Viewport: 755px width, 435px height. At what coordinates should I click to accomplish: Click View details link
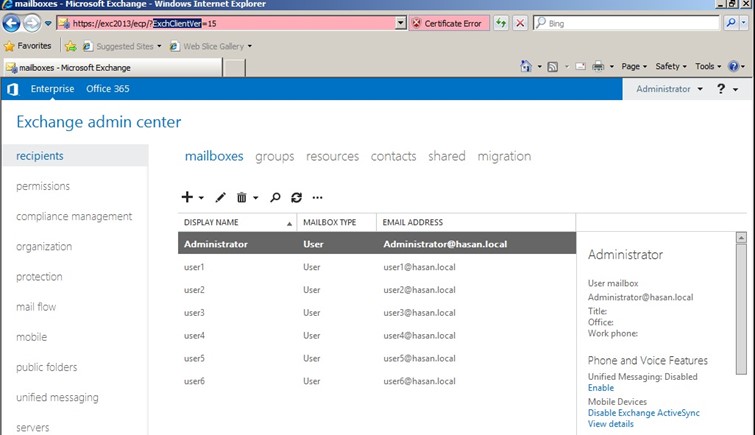(x=611, y=424)
